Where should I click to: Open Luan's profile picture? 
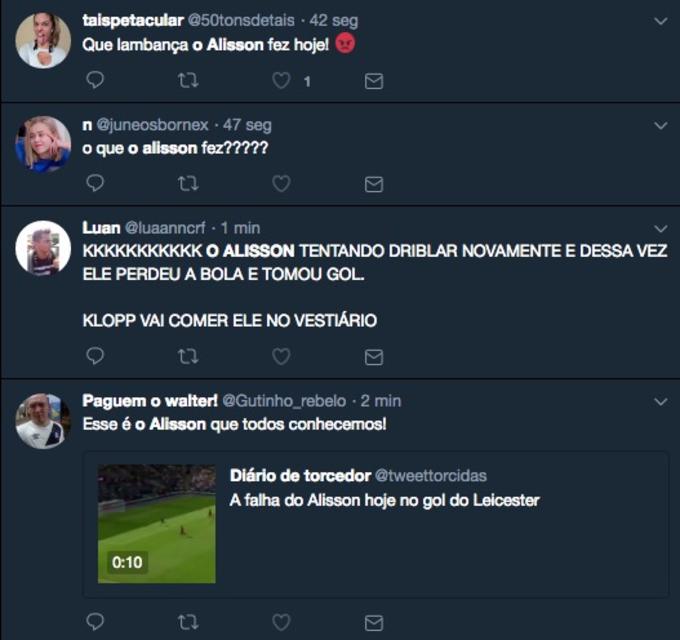click(x=43, y=248)
